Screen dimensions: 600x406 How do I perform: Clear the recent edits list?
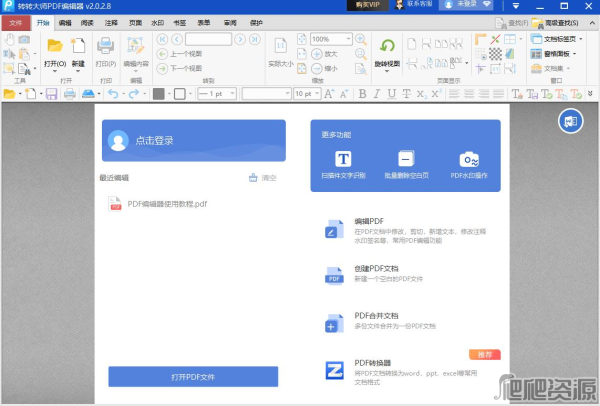click(262, 178)
